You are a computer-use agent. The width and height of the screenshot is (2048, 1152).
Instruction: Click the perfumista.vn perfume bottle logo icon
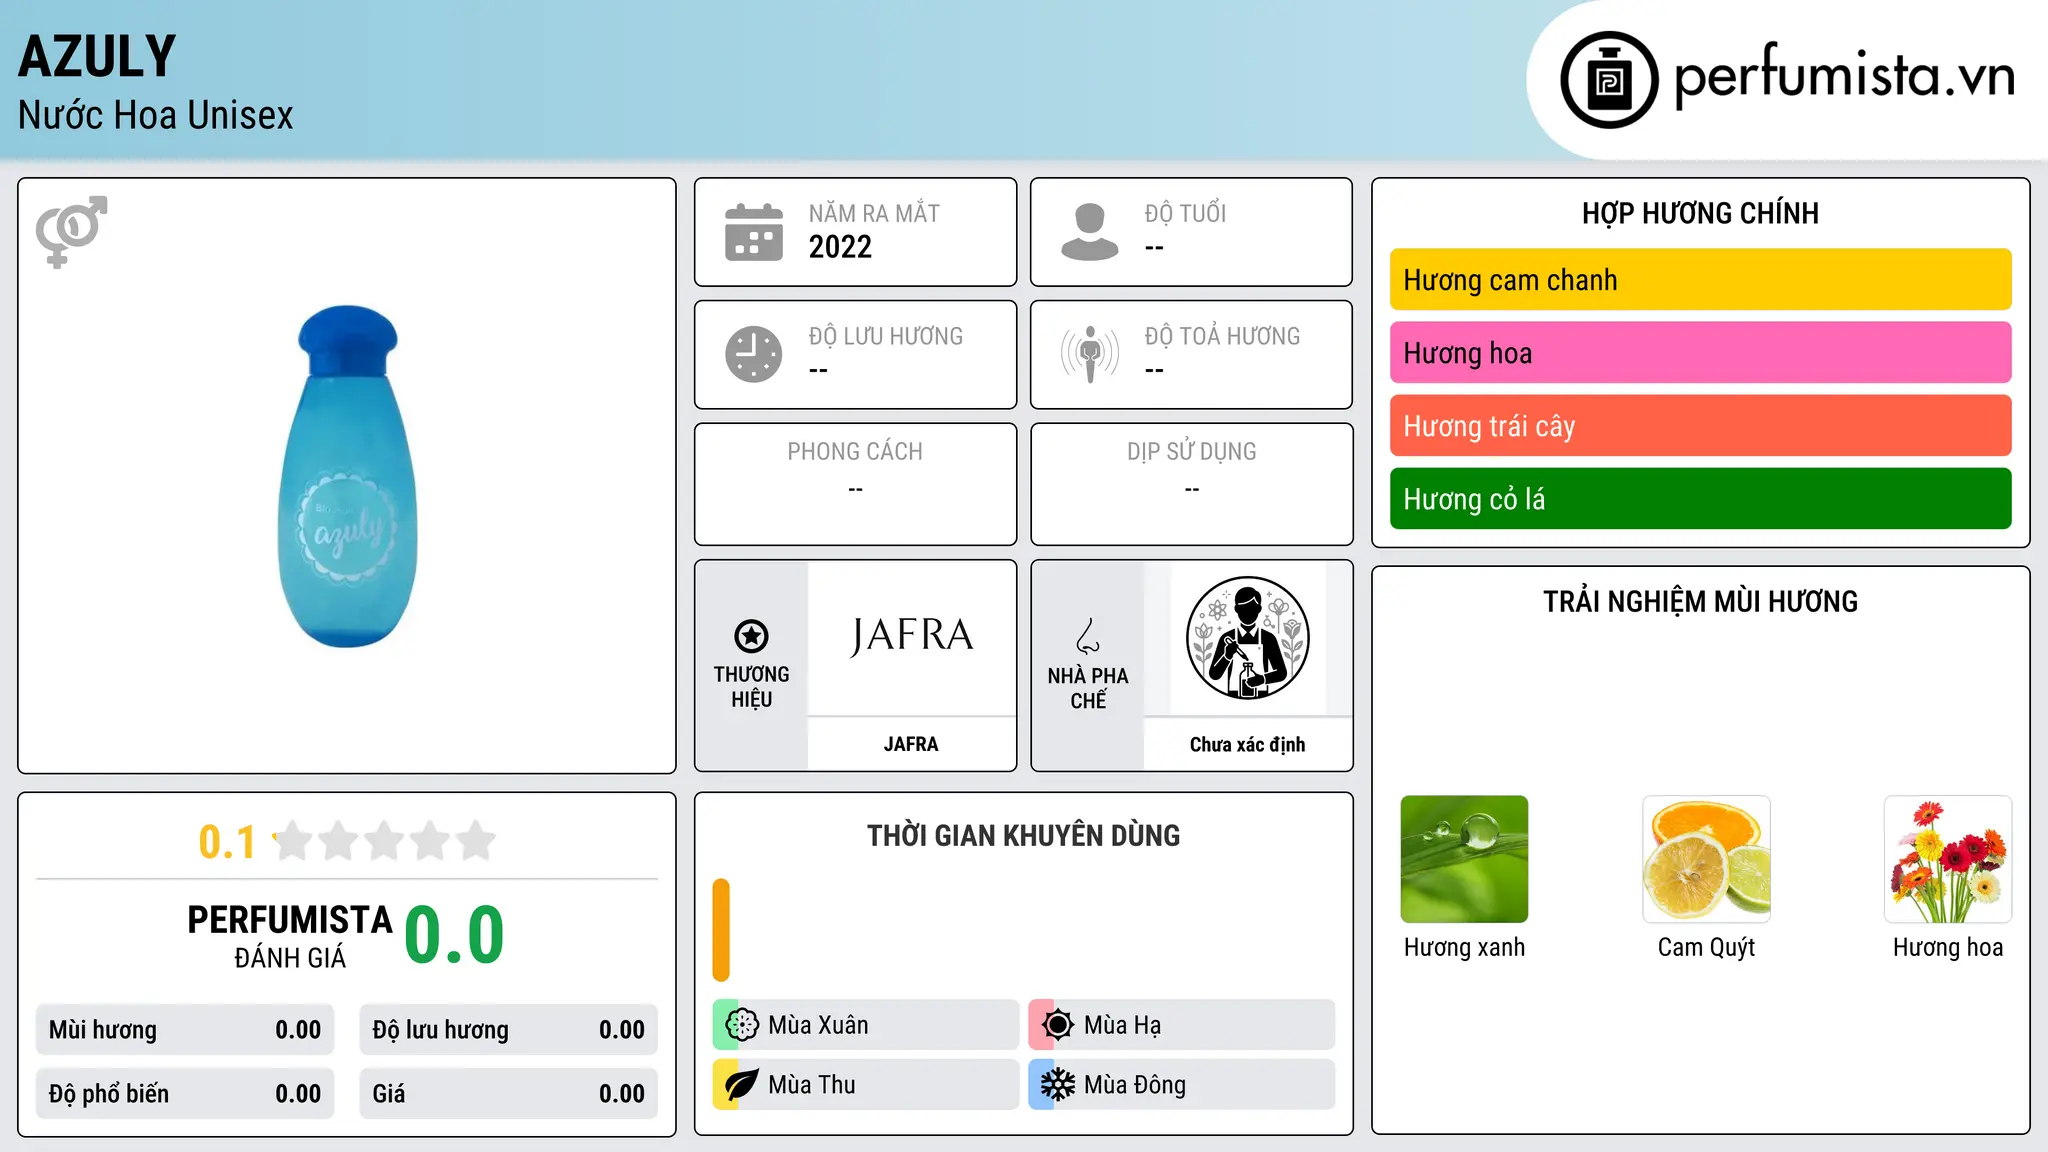point(1609,80)
